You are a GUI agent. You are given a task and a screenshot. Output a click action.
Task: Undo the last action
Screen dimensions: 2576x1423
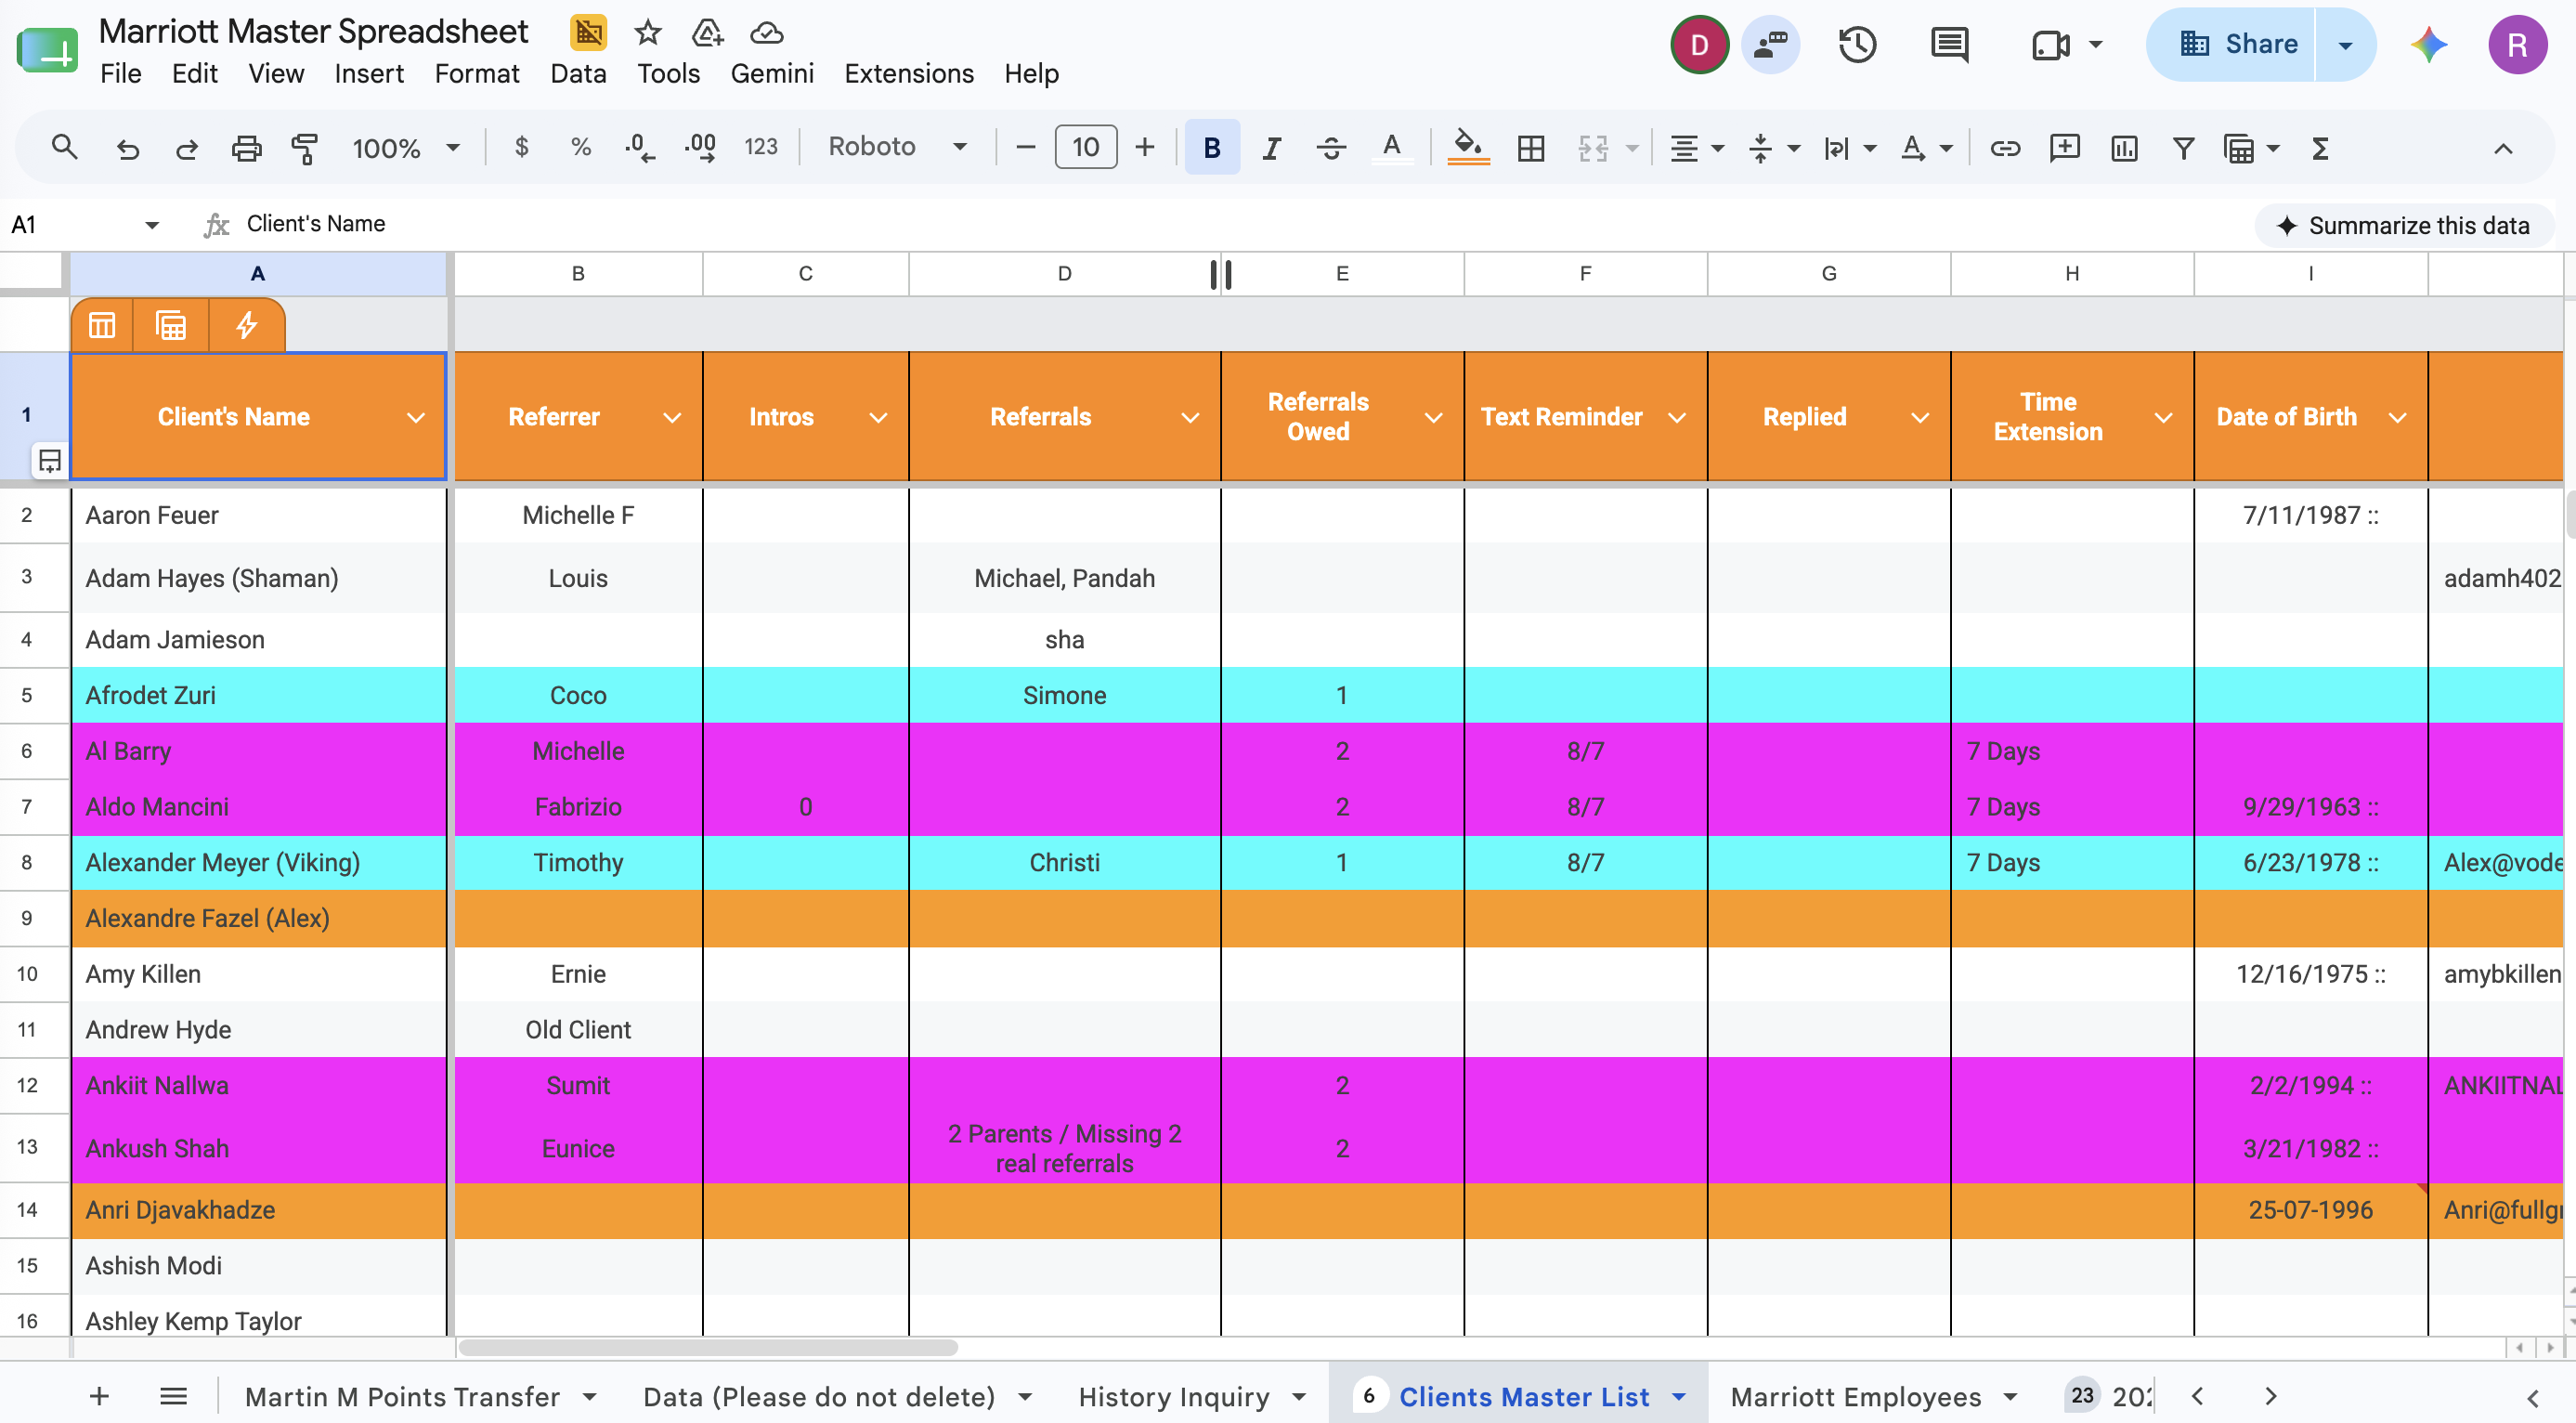click(127, 148)
